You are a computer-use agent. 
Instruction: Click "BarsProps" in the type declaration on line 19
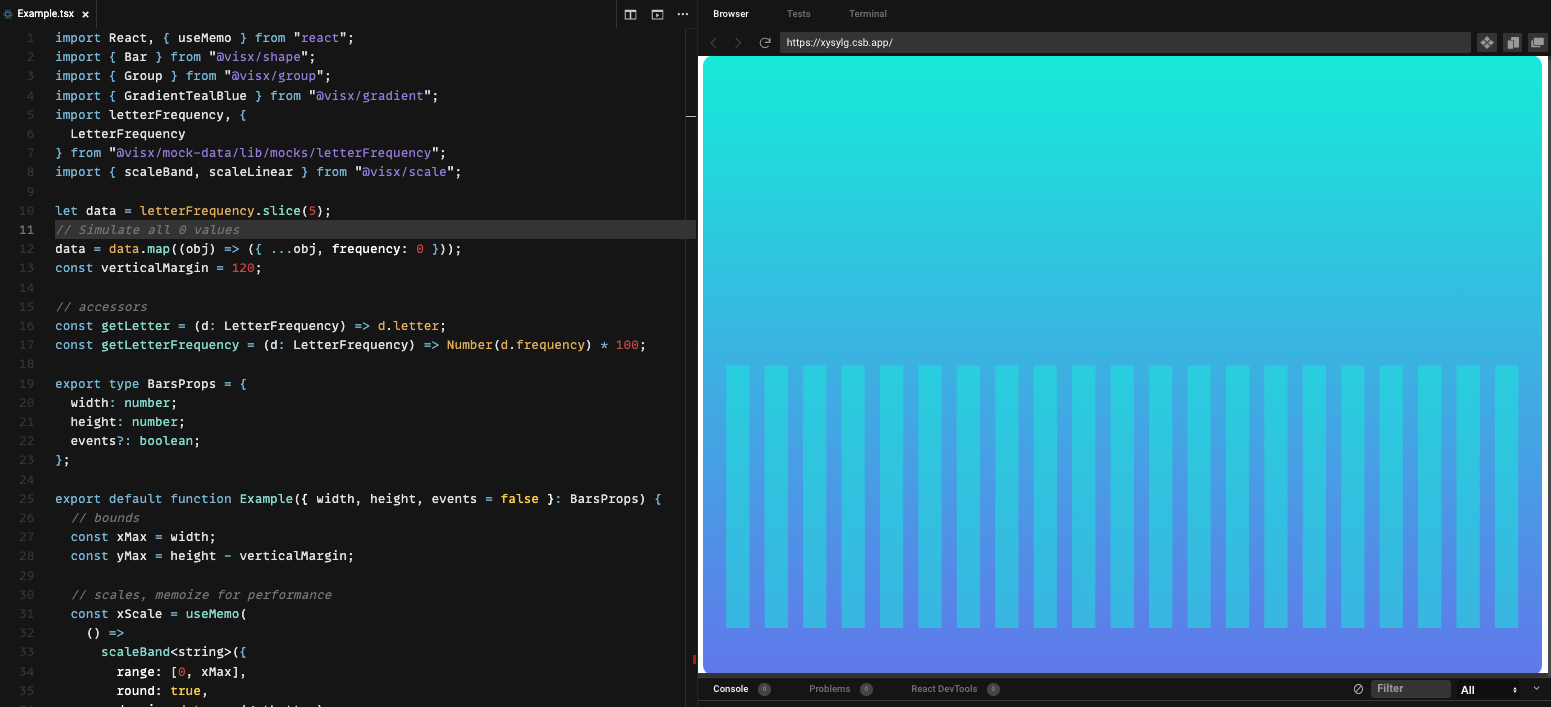click(181, 384)
